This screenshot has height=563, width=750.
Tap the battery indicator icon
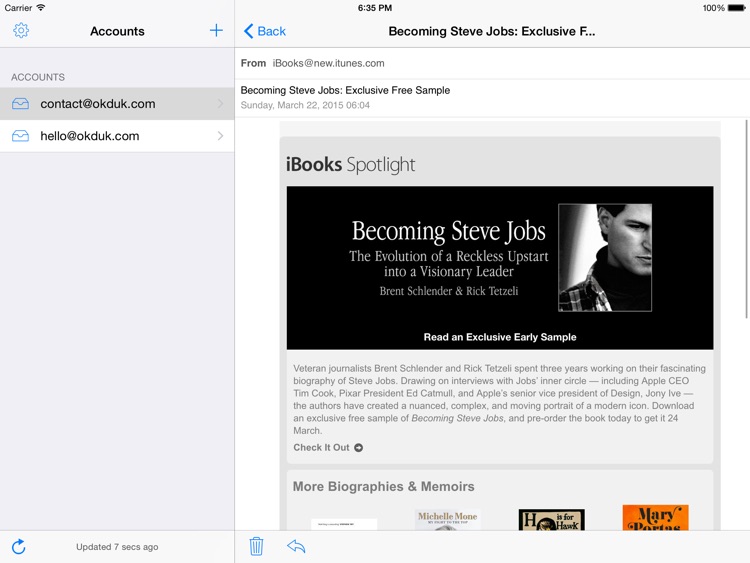737,8
